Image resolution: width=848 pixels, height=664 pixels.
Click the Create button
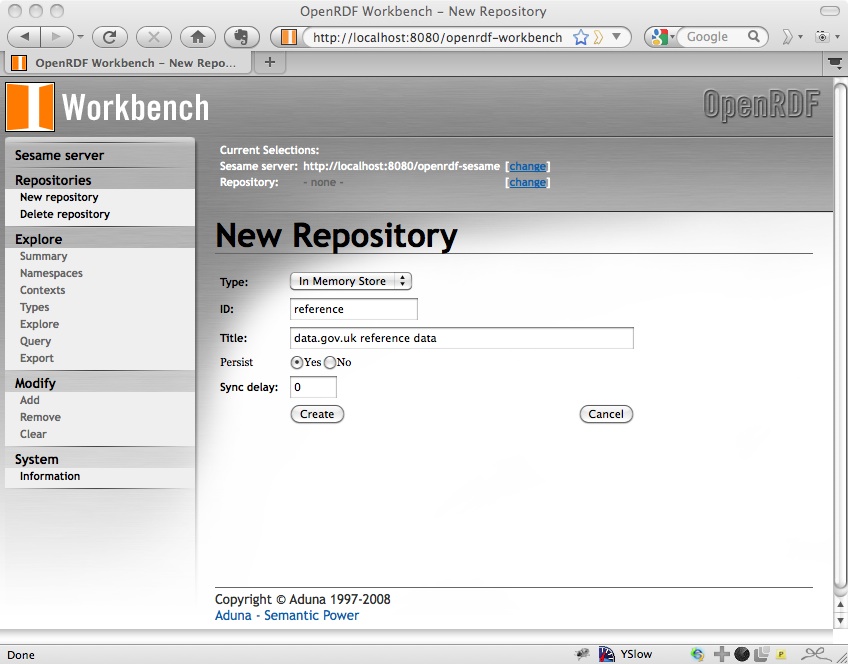click(x=317, y=414)
